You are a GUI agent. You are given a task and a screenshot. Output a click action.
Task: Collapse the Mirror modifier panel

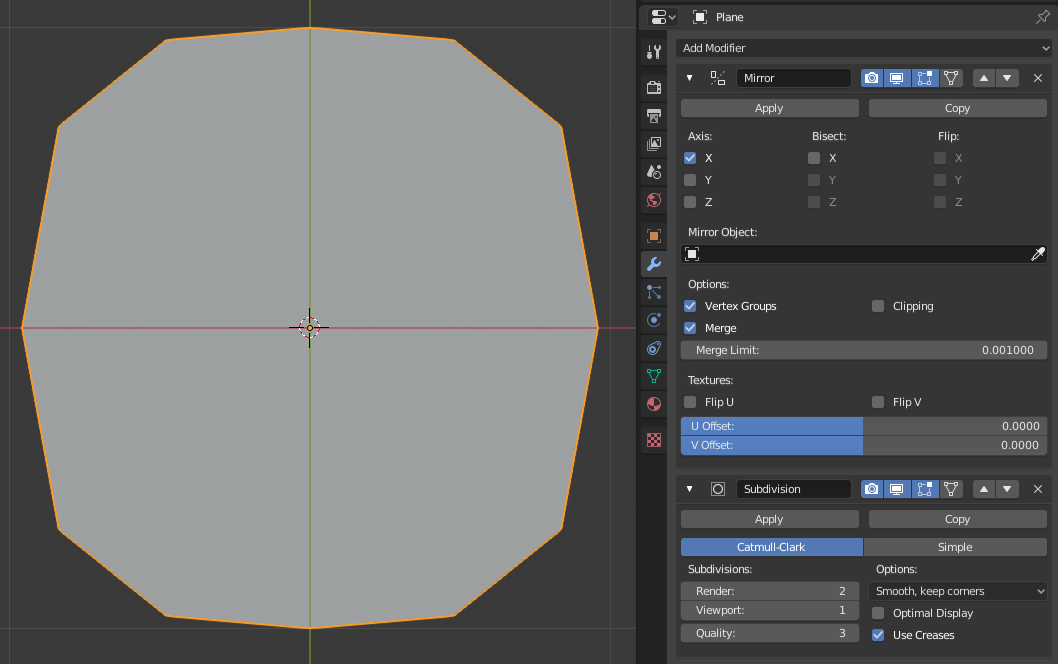(x=688, y=77)
